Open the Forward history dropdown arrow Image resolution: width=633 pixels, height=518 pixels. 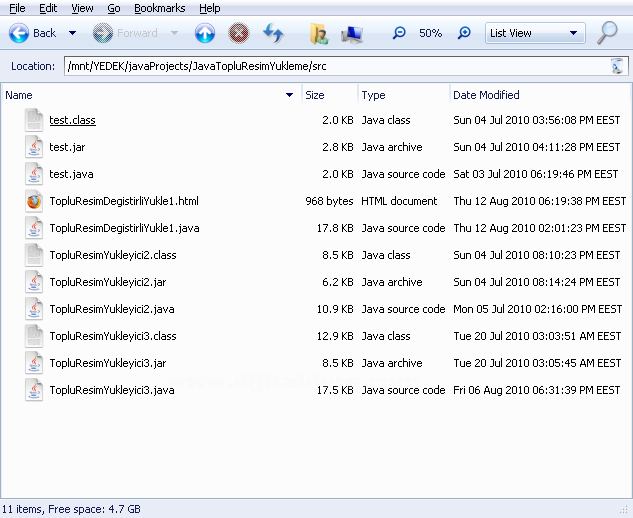(174, 33)
